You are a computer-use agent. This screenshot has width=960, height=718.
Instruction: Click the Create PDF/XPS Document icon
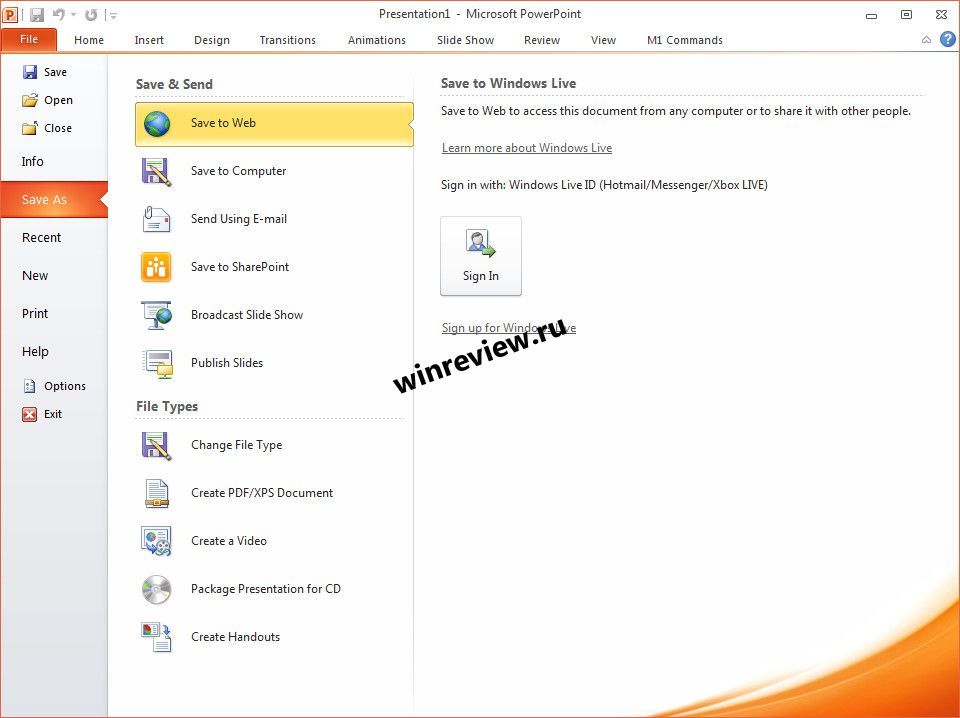point(157,493)
